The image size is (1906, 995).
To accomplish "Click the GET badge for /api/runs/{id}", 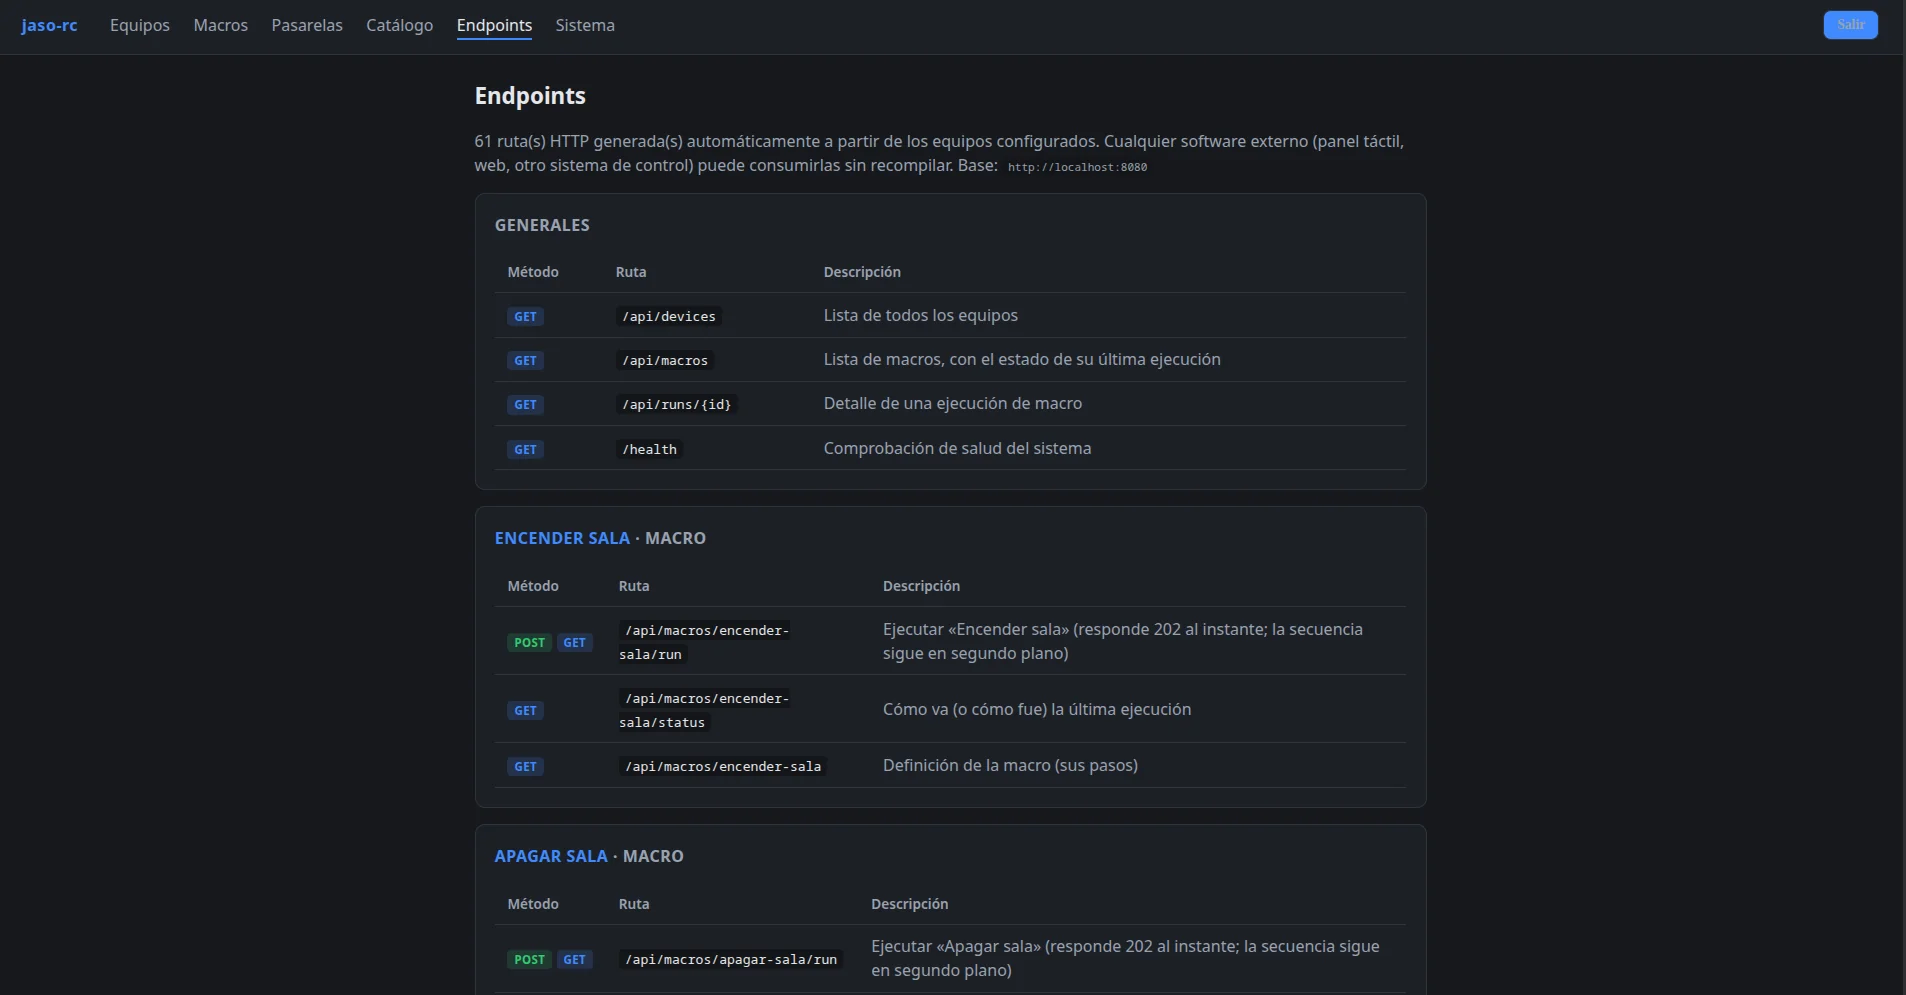I will click(525, 404).
